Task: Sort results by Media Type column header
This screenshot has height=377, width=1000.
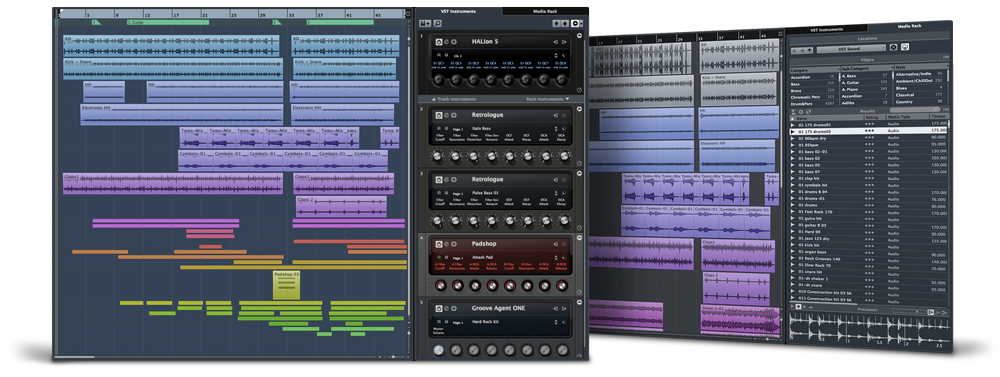Action: (x=908, y=117)
